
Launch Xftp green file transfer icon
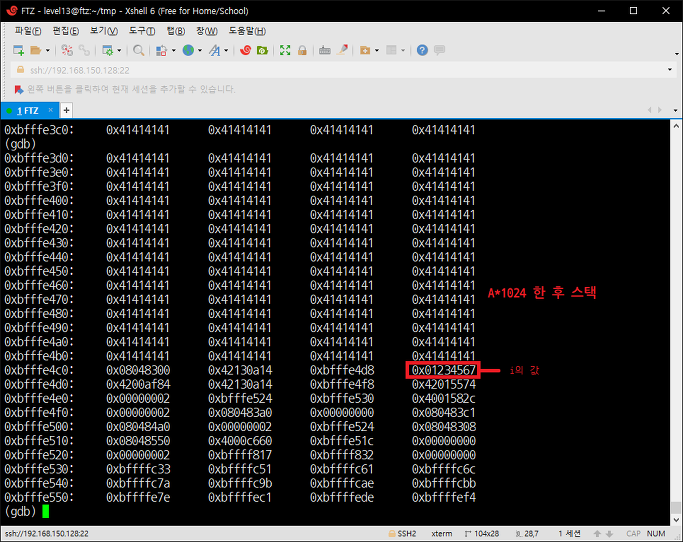click(262, 51)
